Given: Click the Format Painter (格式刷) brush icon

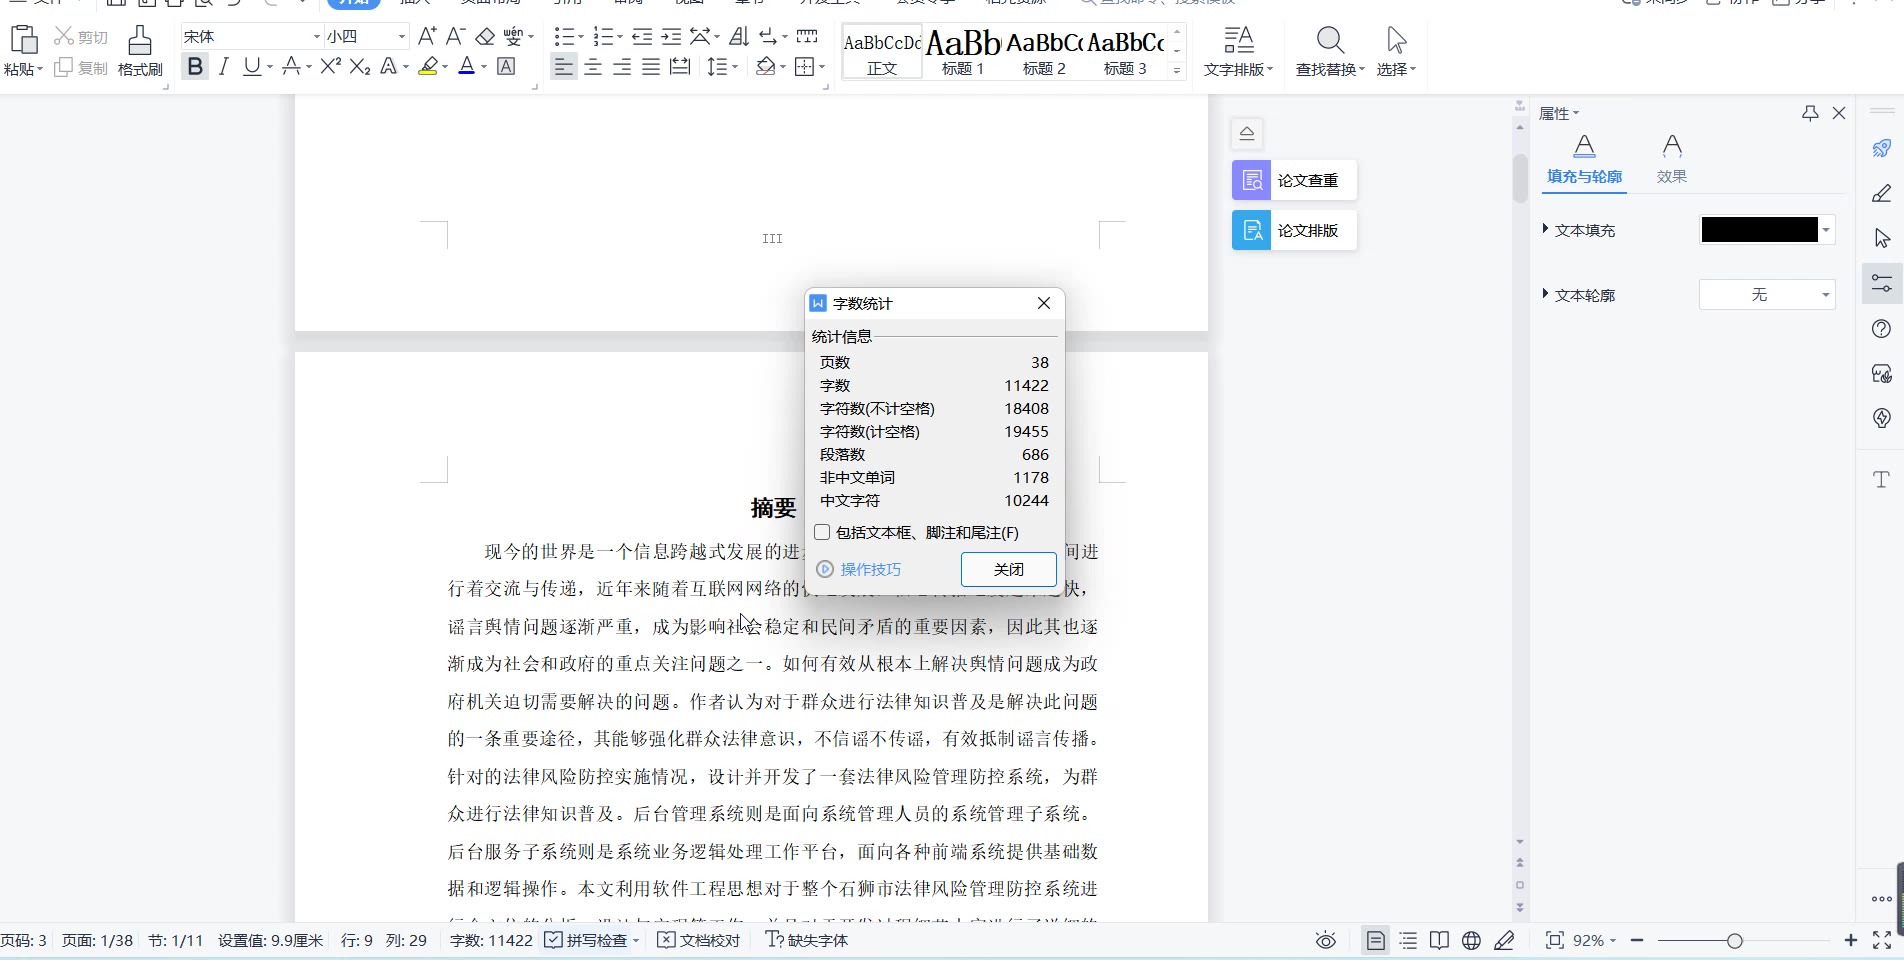Looking at the screenshot, I should (140, 41).
